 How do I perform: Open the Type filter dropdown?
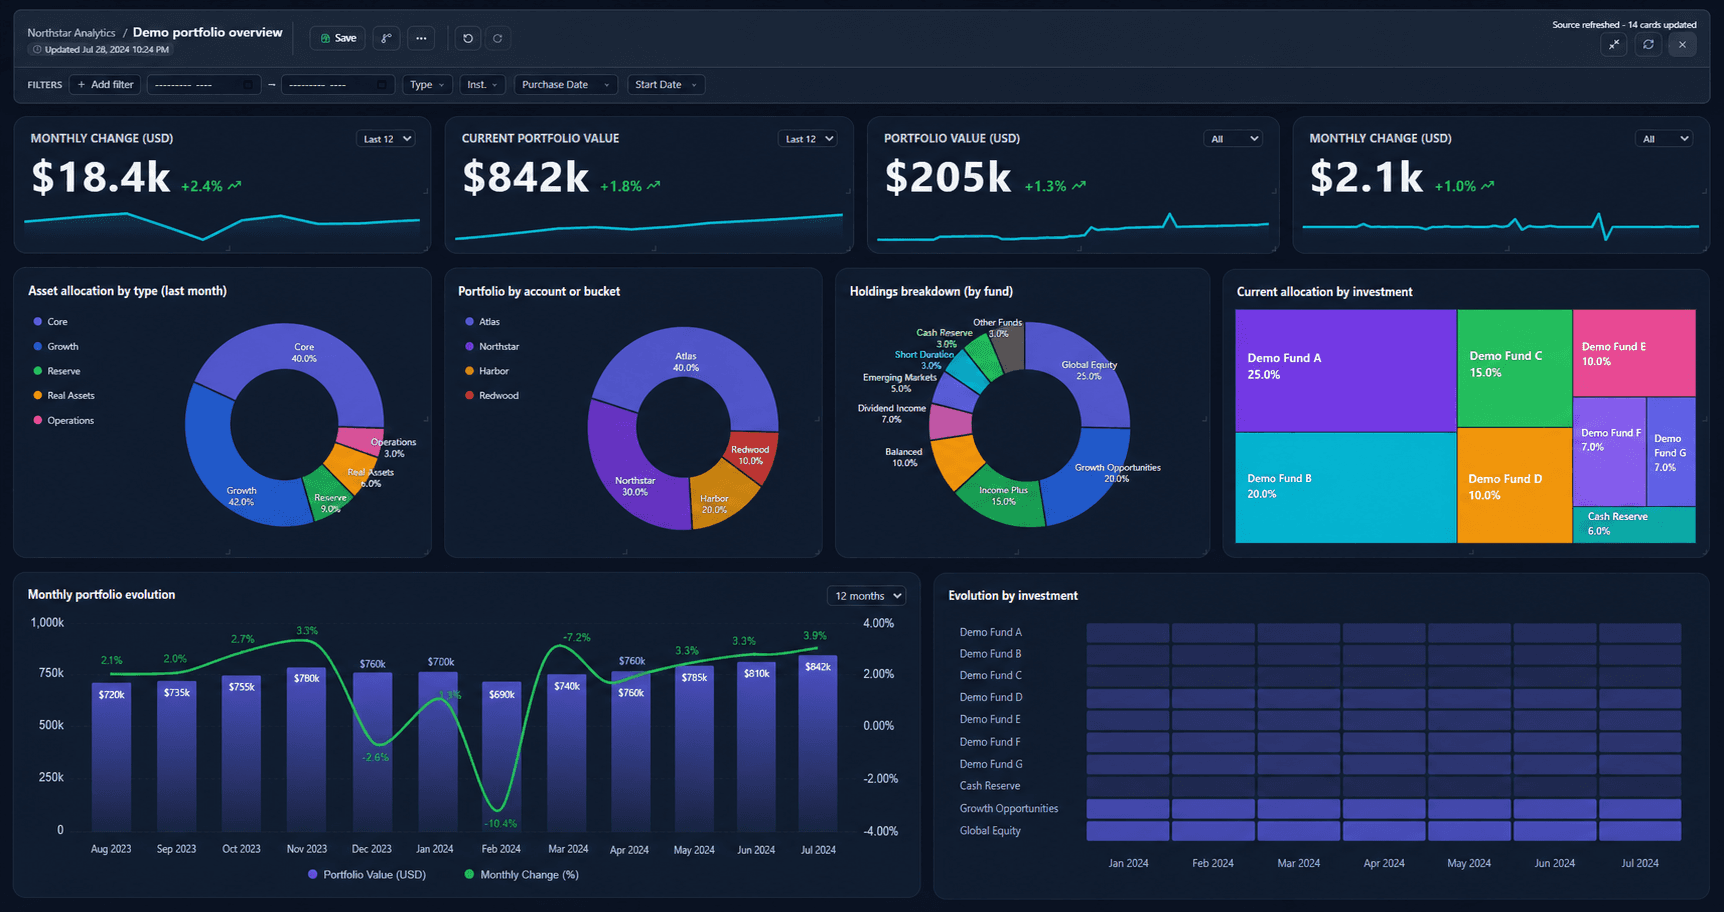[x=428, y=85]
